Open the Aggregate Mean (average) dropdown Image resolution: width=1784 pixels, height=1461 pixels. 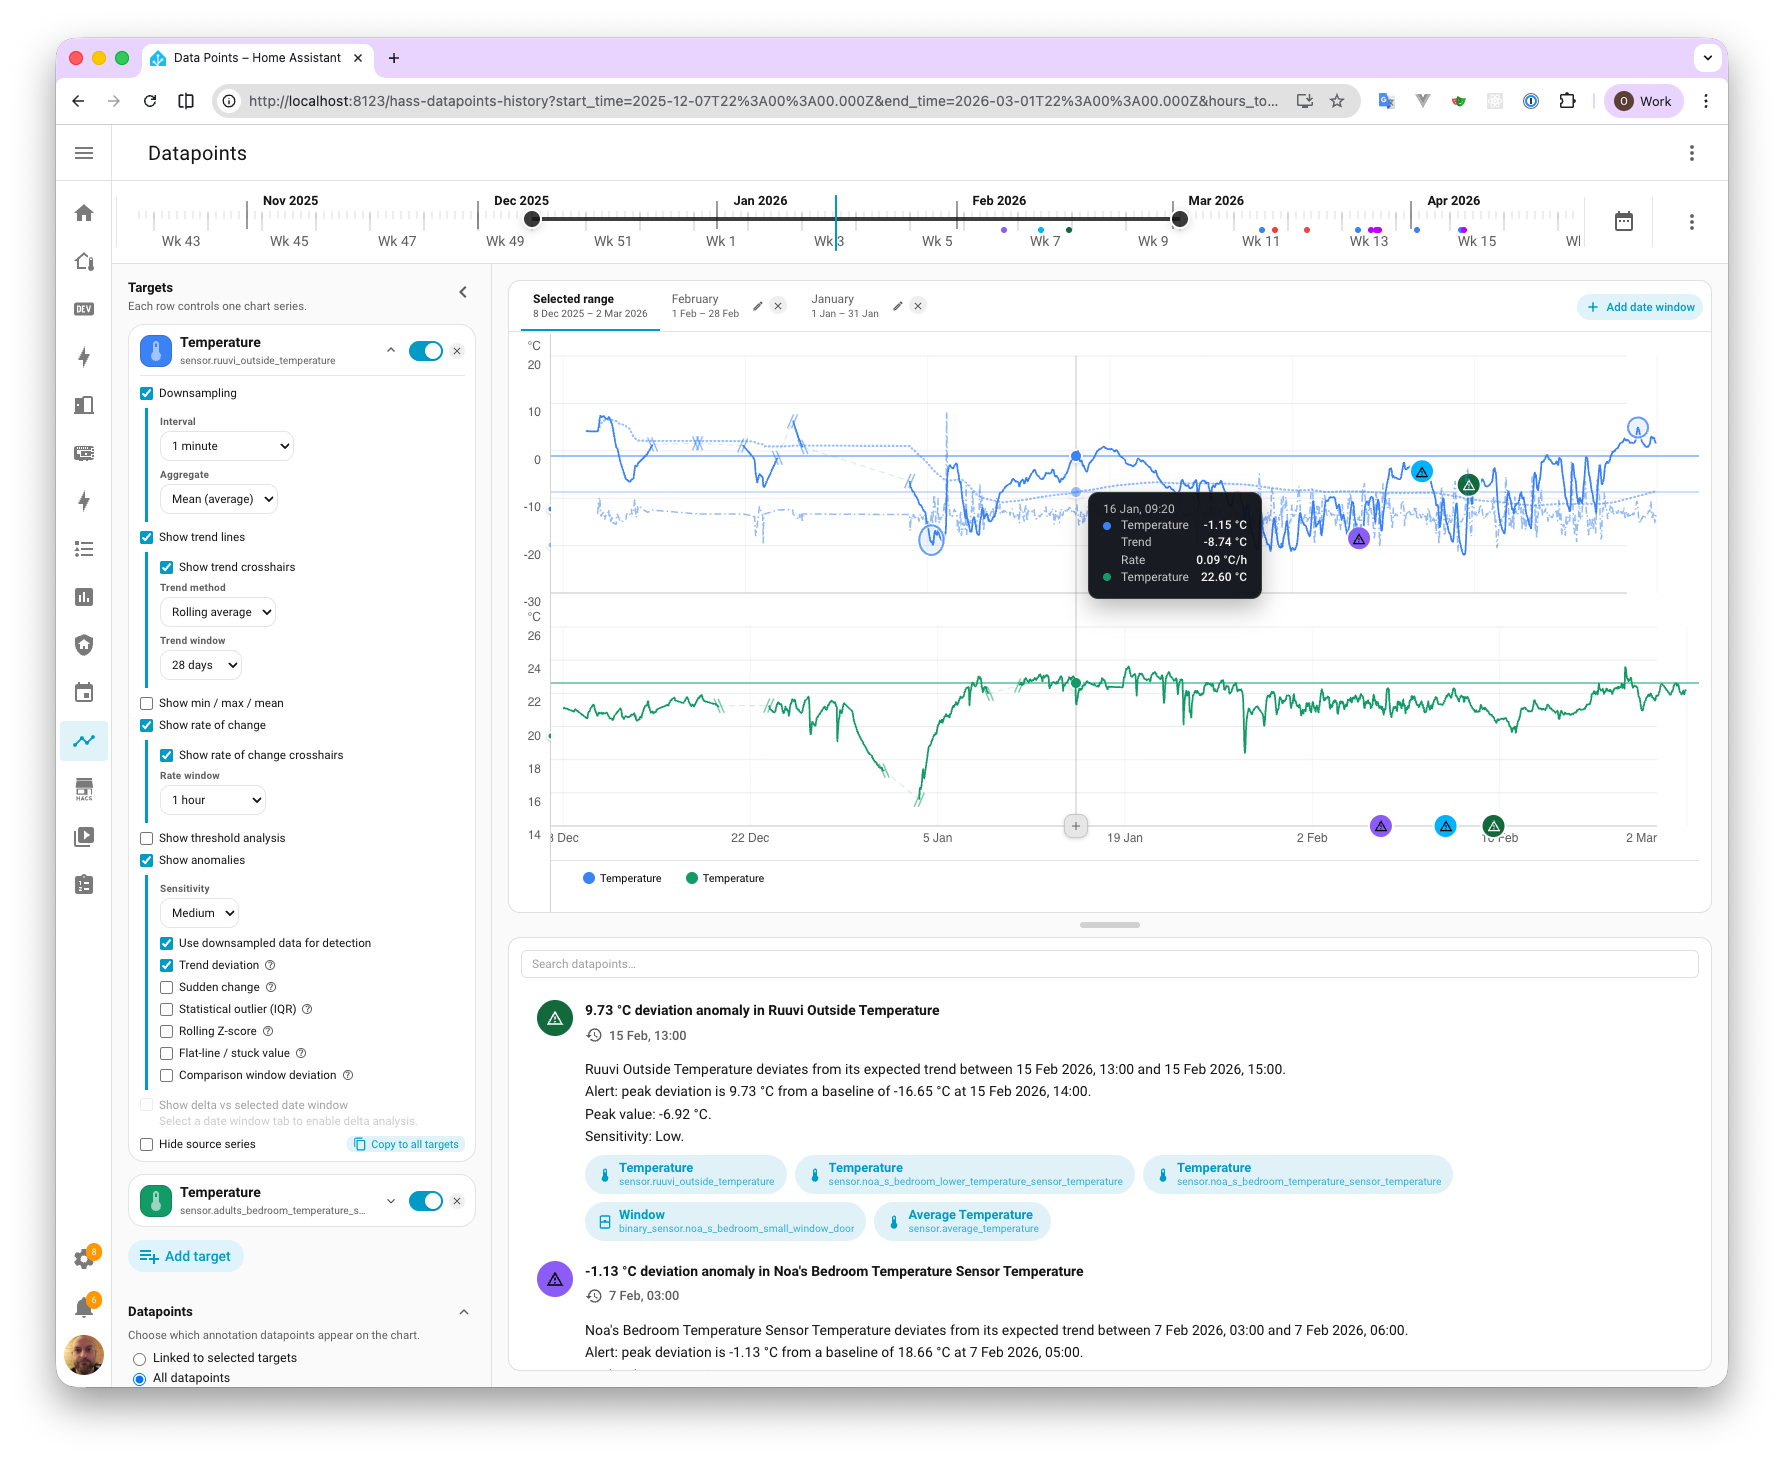tap(219, 499)
